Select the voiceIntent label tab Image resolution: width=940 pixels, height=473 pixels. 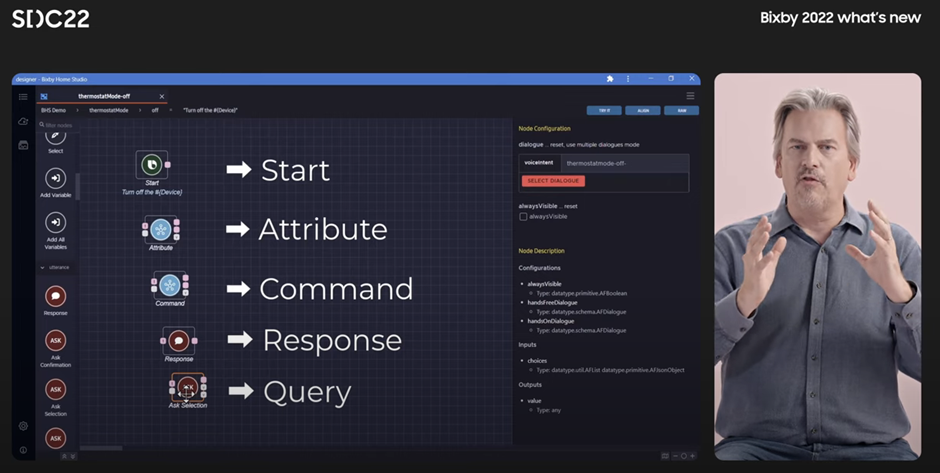[x=539, y=163]
